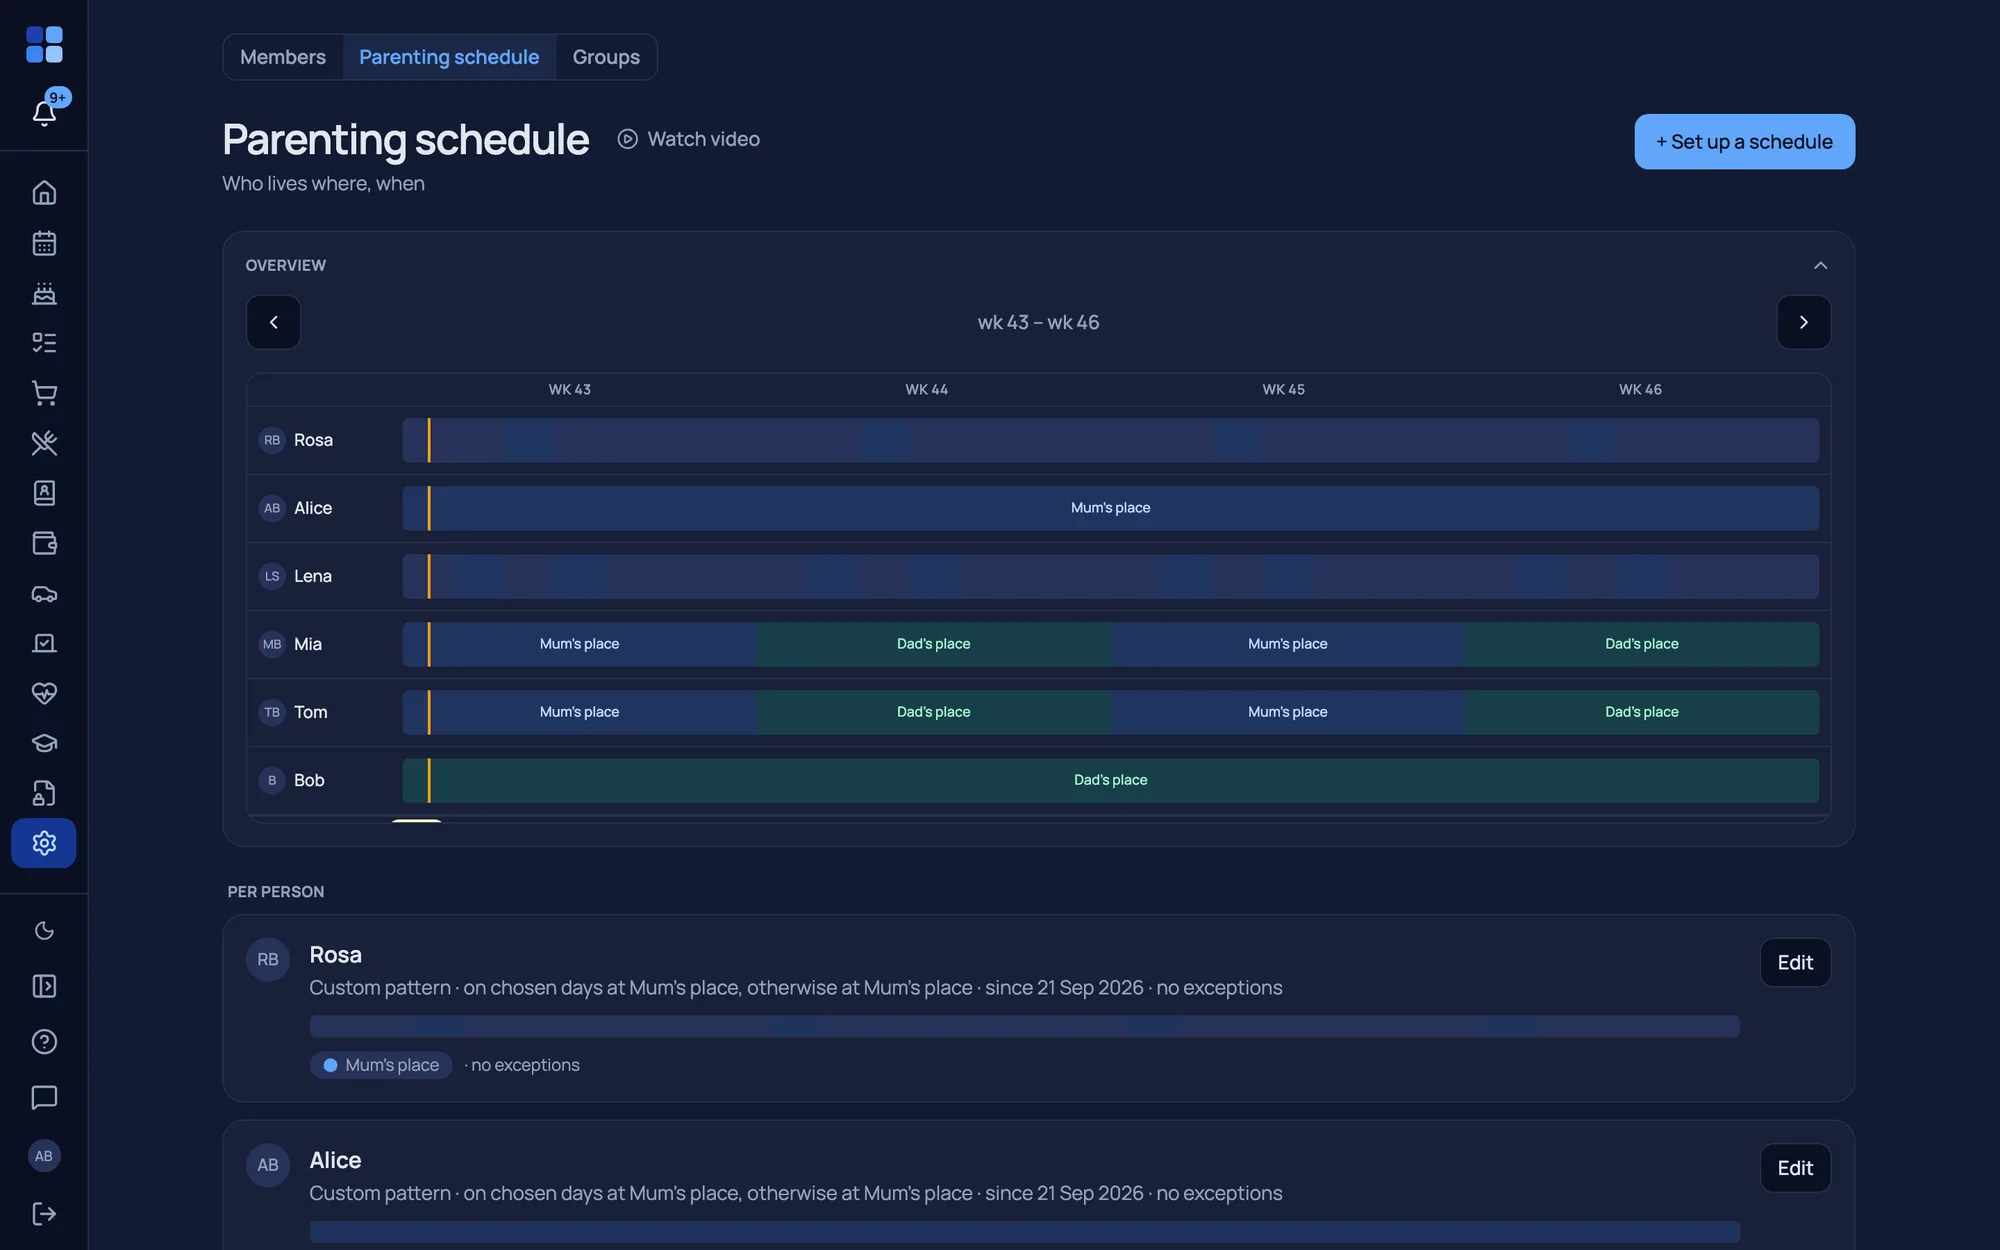2000x1250 pixels.
Task: Click Rosa's per-person schedule bar
Action: pos(1025,1026)
